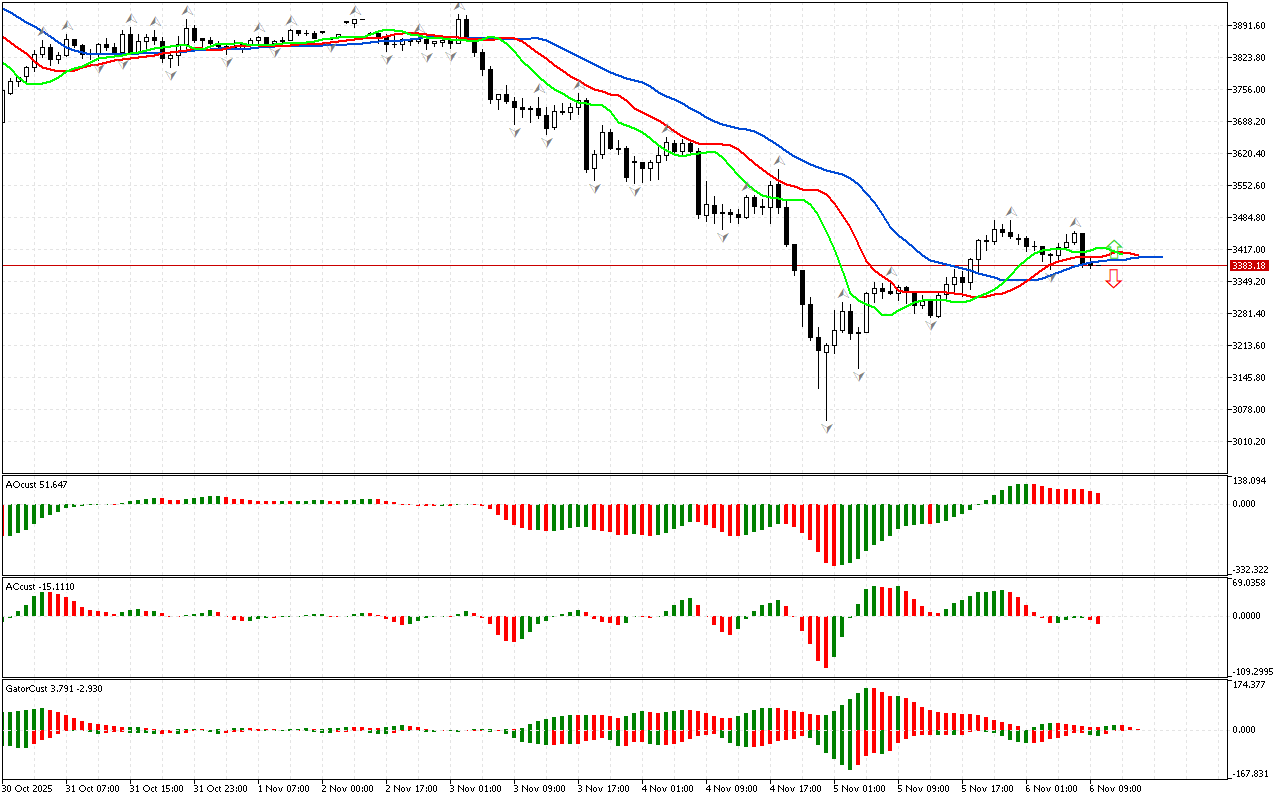This screenshot has width=1280, height=800.
Task: Select the fractal arrow below the lowest candle wick
Action: pyautogui.click(x=827, y=428)
